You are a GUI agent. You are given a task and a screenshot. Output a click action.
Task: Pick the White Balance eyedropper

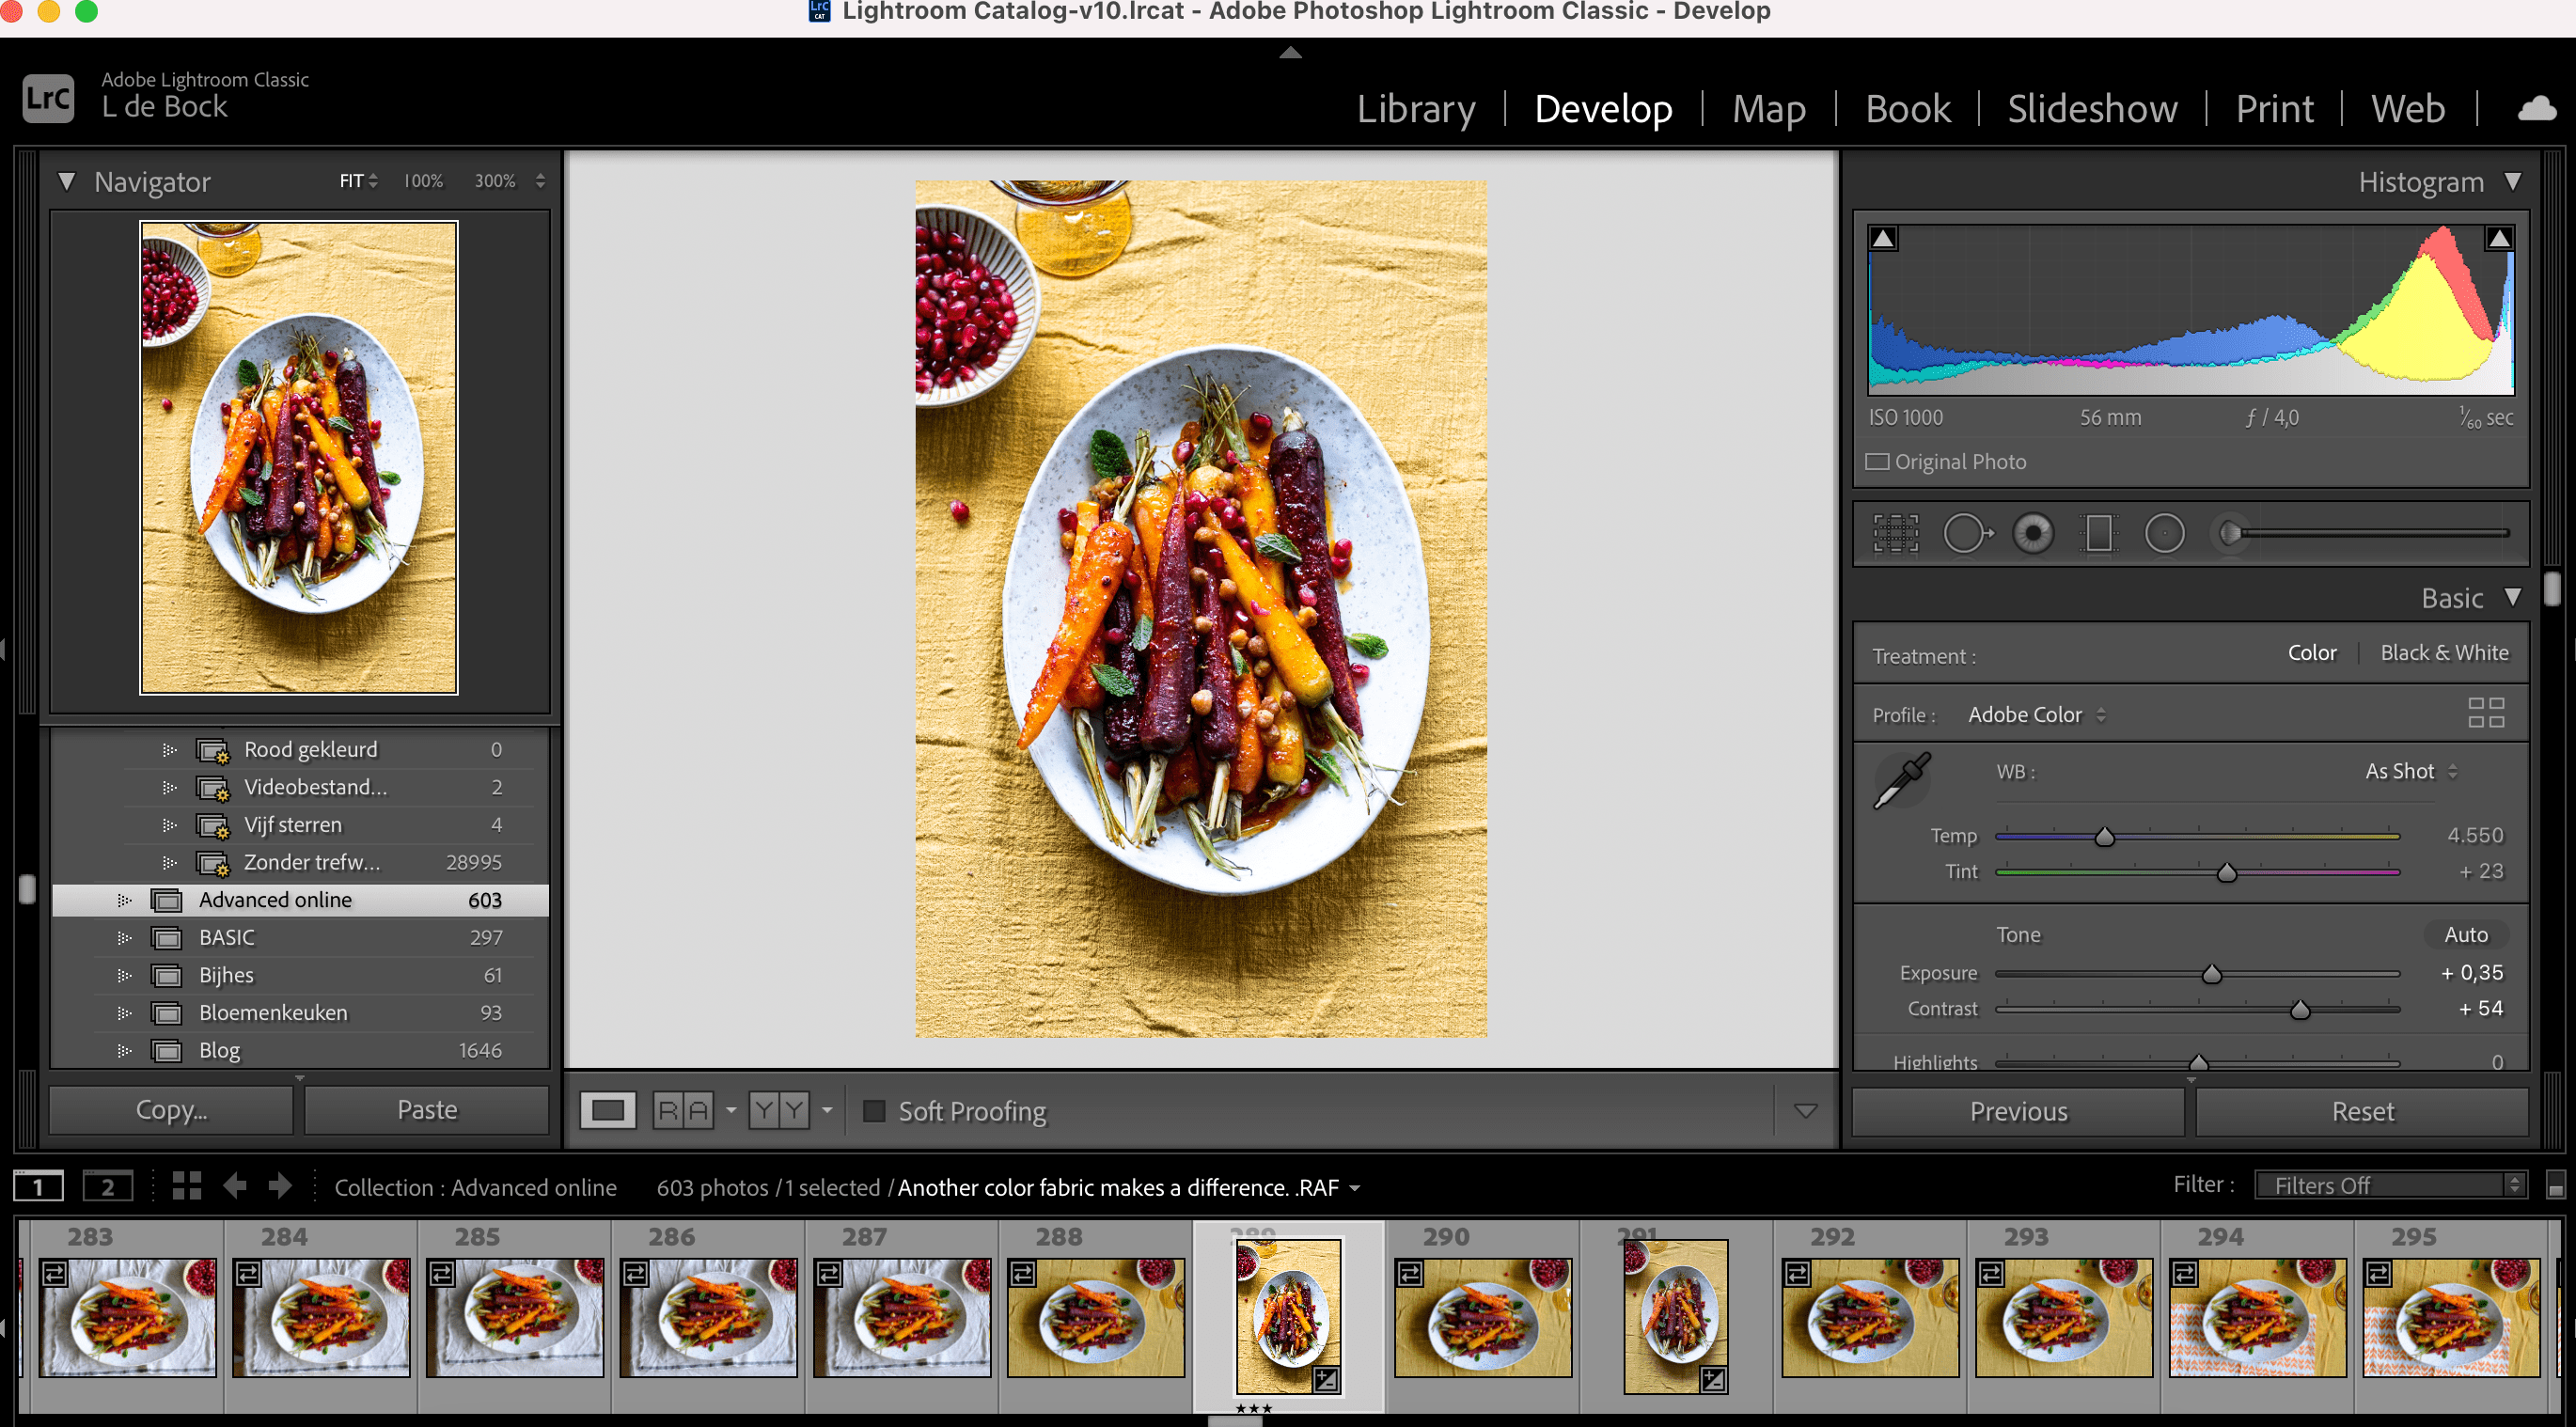1900,781
